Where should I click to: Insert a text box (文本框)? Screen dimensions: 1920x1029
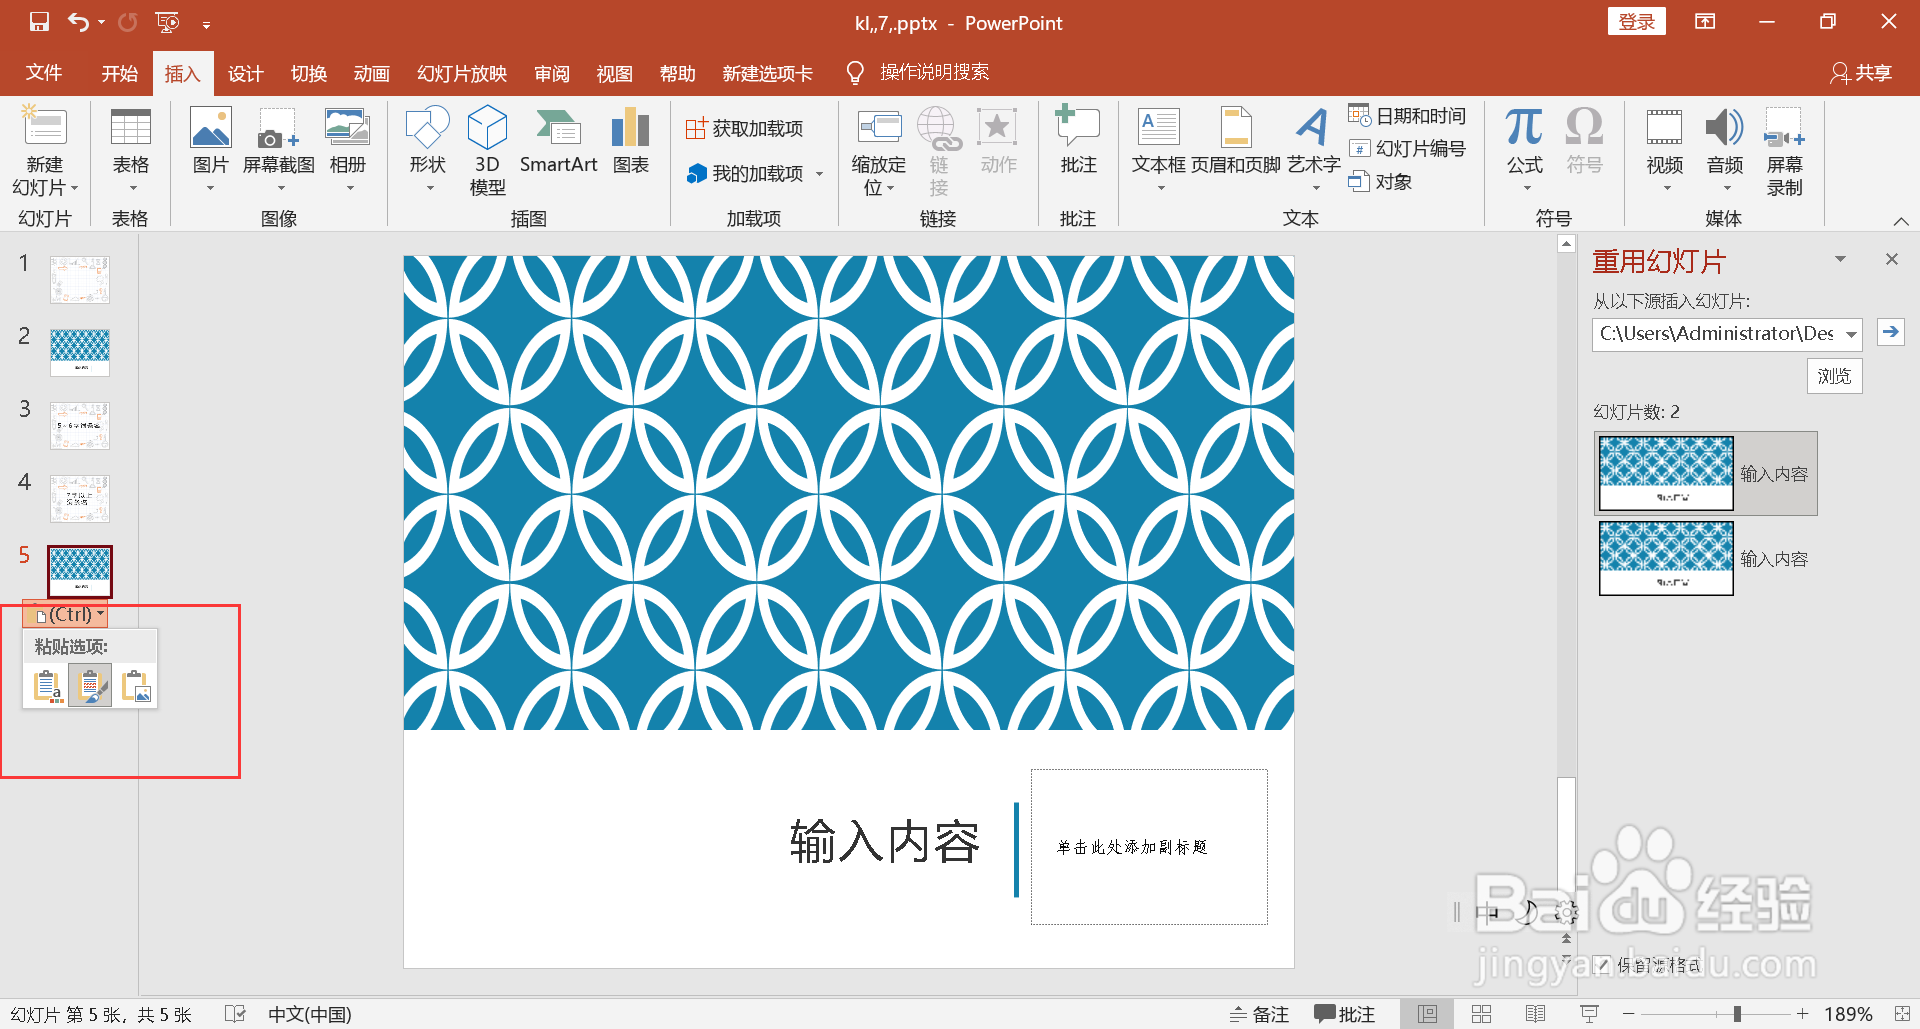1159,150
